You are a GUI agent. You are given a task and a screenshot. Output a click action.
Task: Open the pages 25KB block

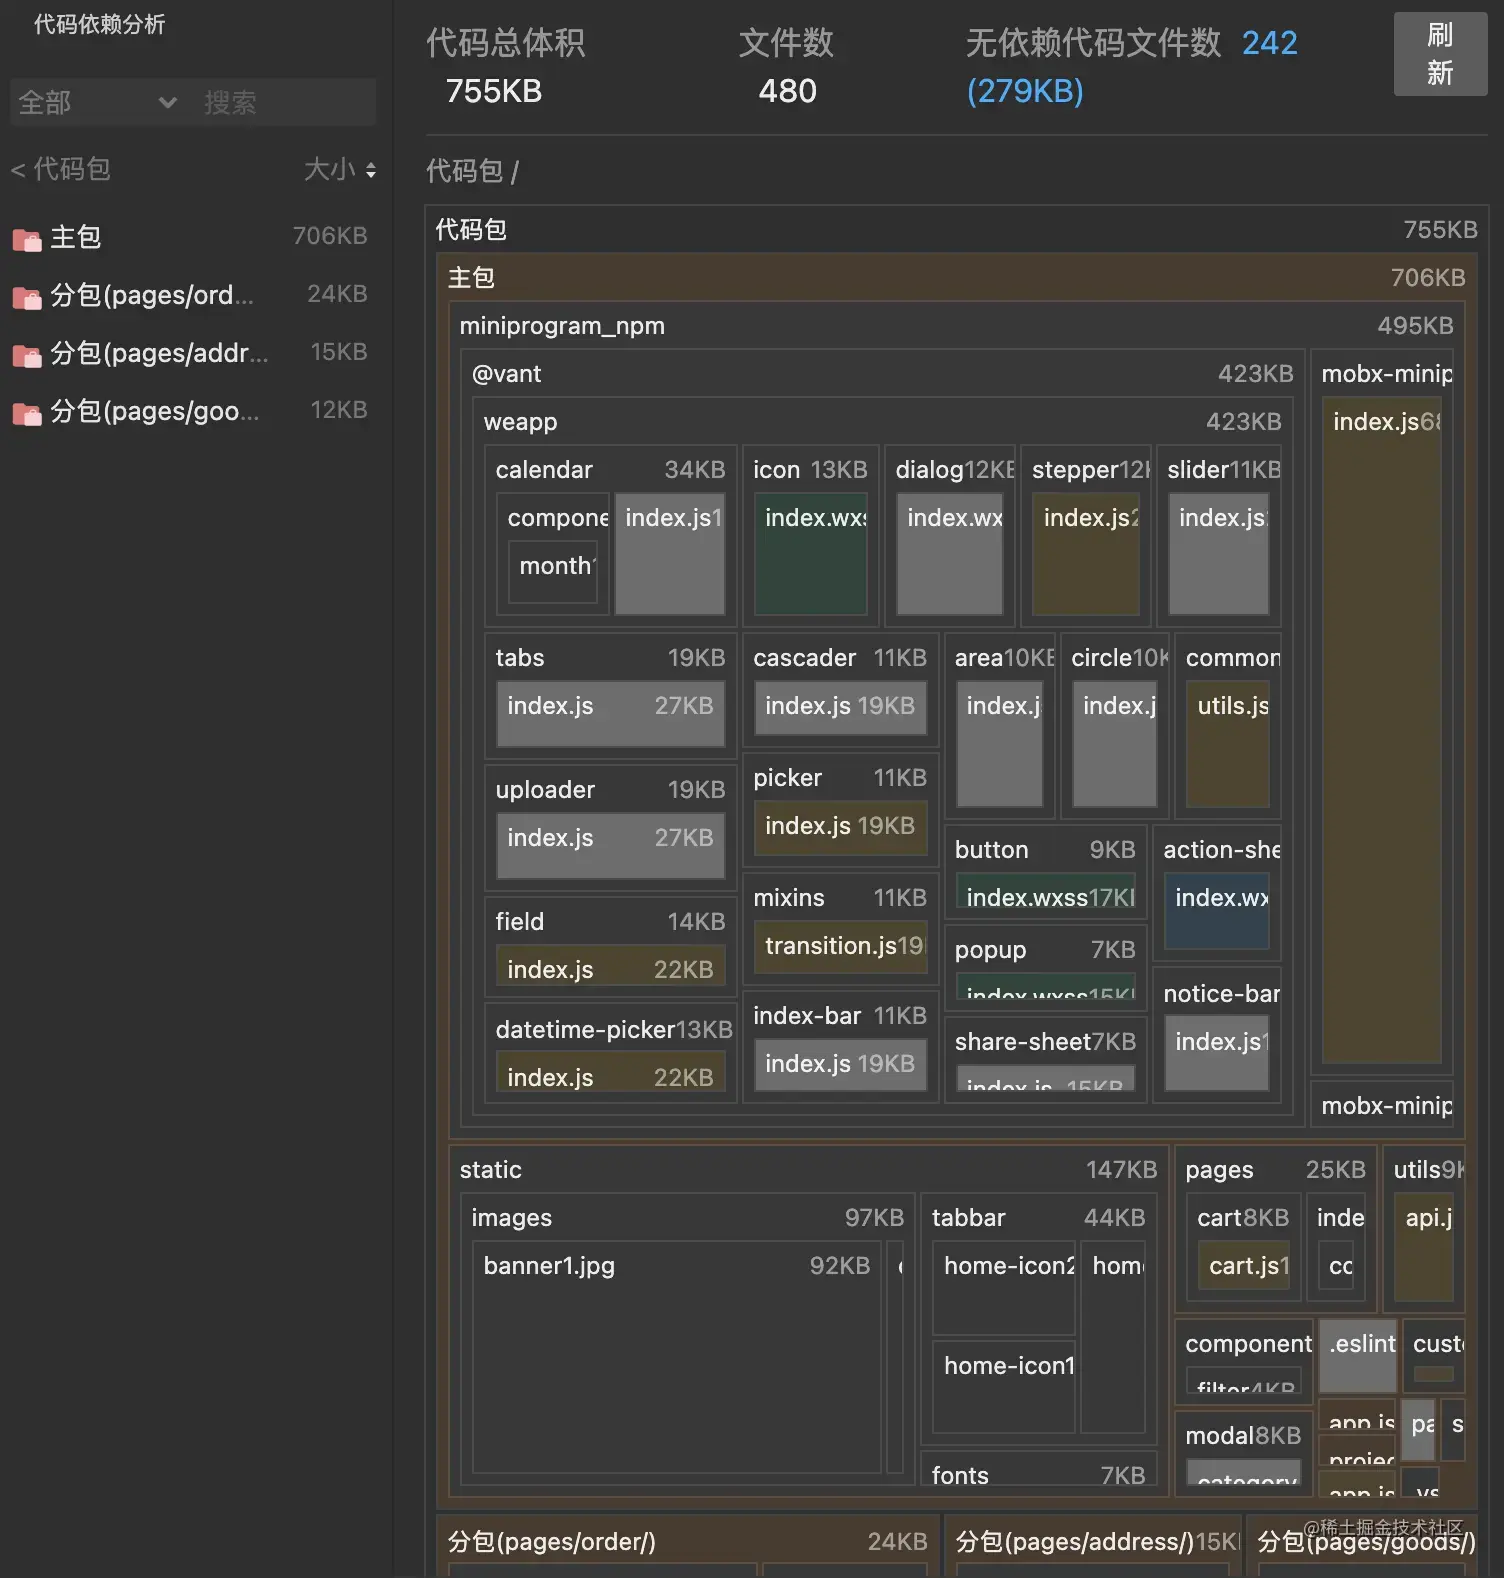coord(1275,1170)
